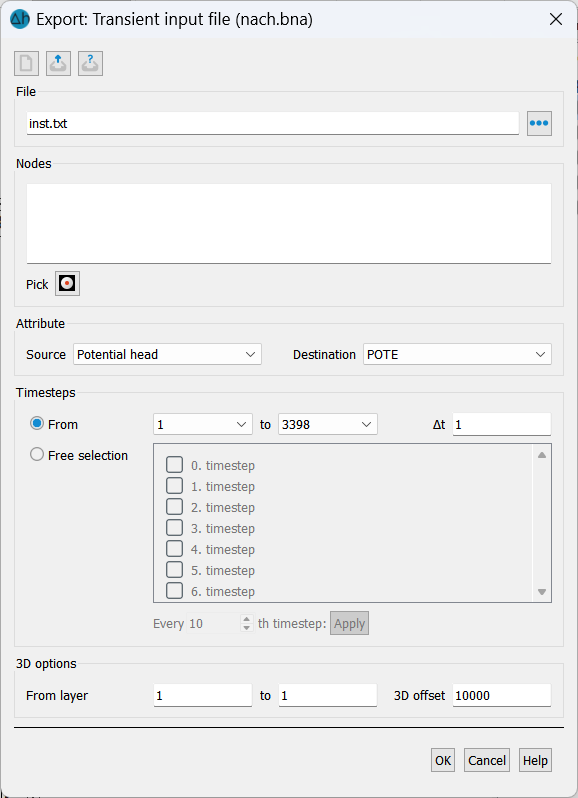Check the 3. timestep checkbox
The height and width of the screenshot is (798, 578).
(175, 528)
